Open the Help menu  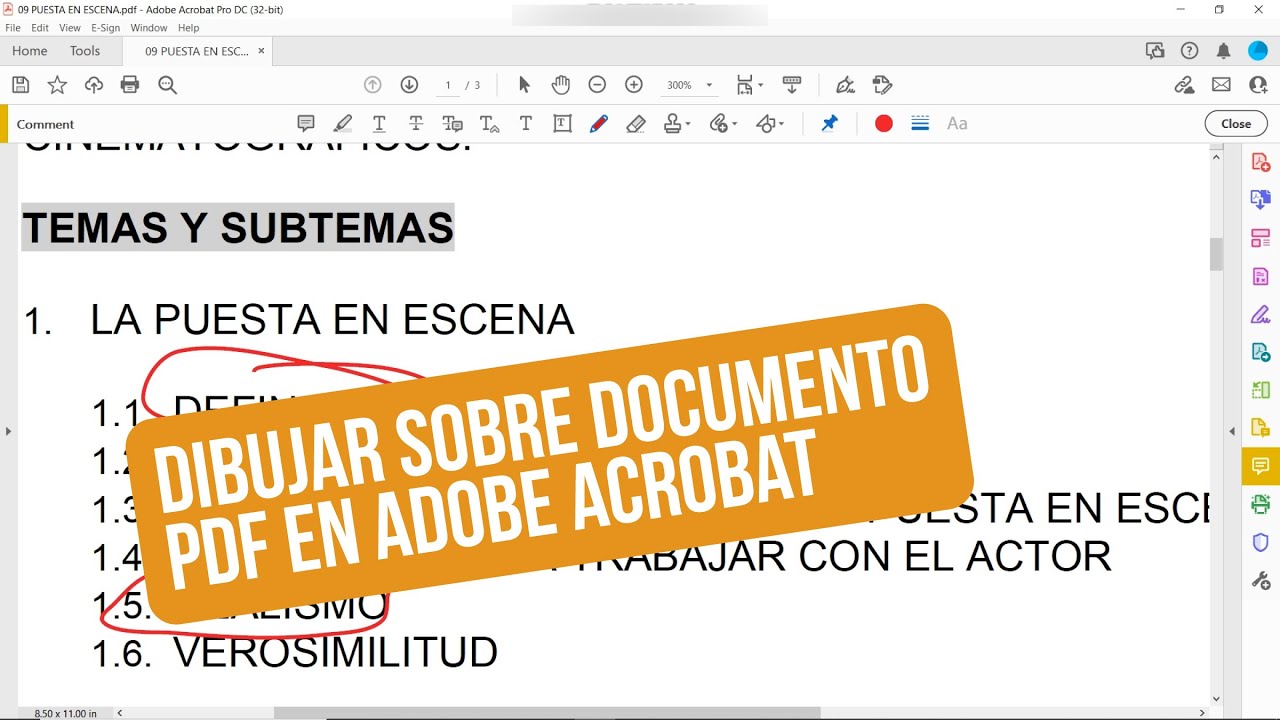[x=189, y=28]
